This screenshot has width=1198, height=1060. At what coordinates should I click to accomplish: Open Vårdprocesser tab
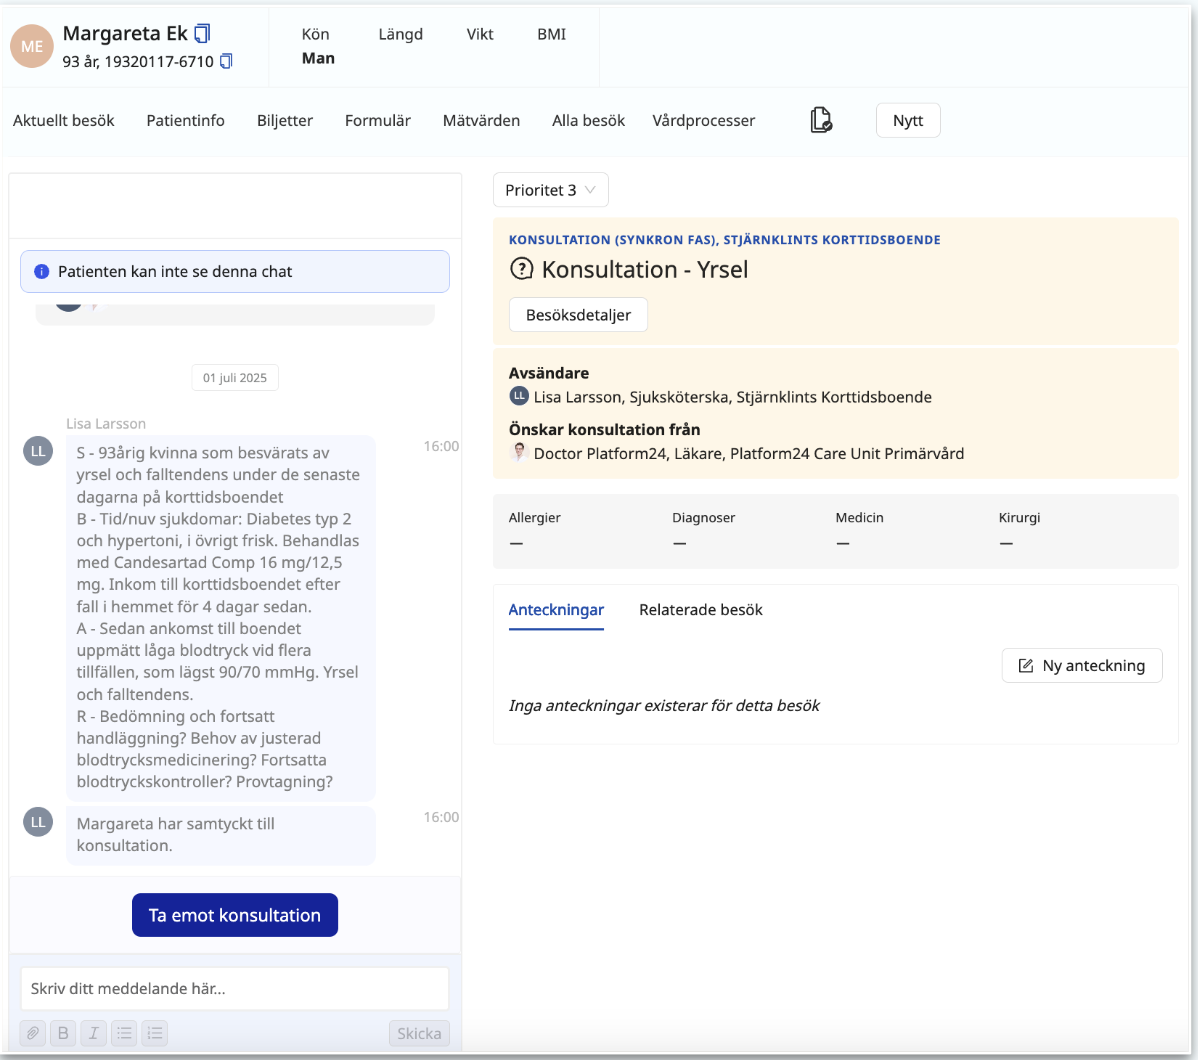(704, 121)
